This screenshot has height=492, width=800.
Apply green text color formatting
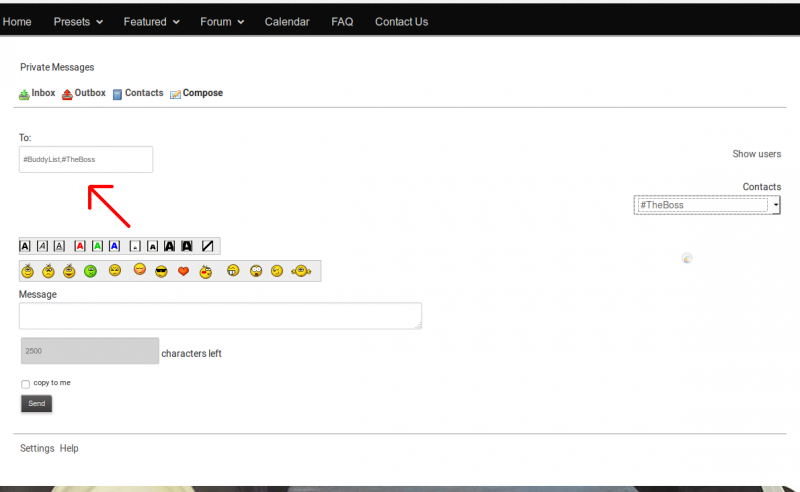[x=98, y=245]
